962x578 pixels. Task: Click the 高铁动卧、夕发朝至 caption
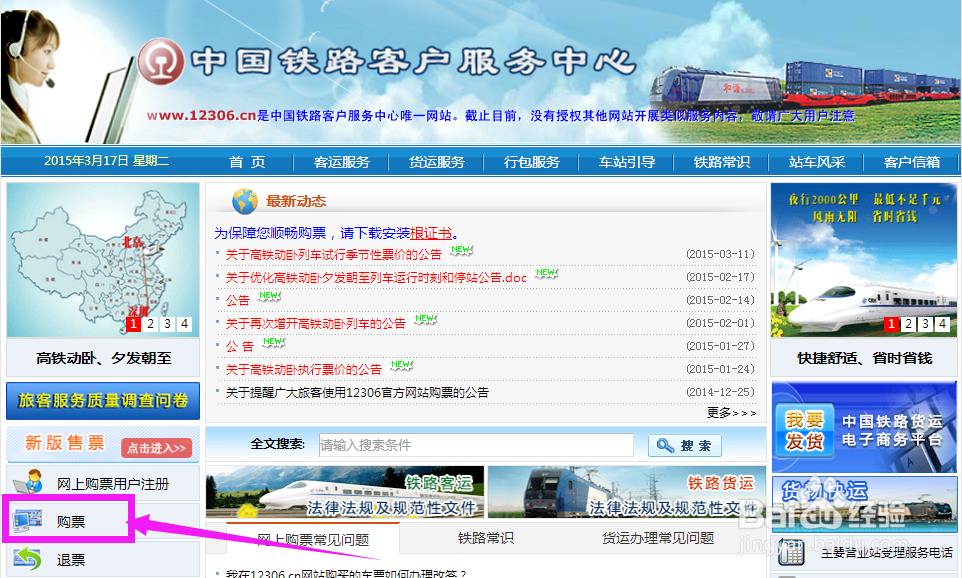pyautogui.click(x=104, y=358)
